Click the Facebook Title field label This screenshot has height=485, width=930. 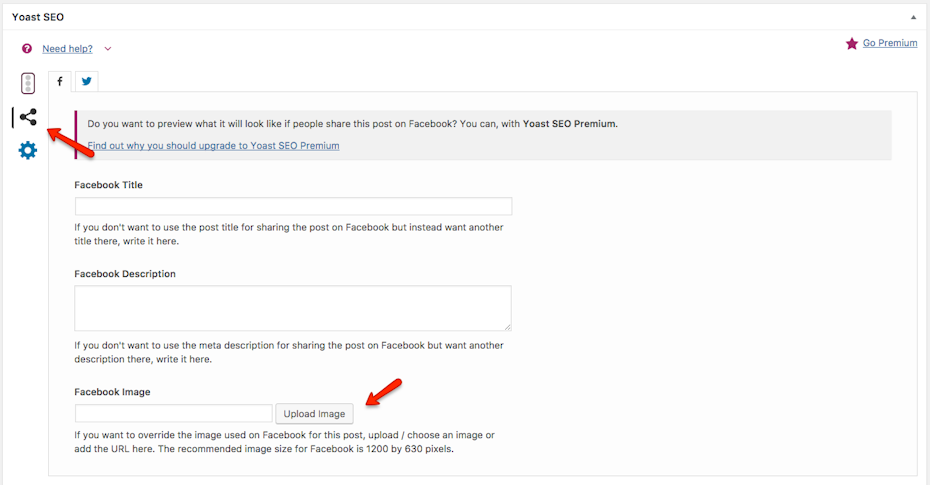coord(108,185)
